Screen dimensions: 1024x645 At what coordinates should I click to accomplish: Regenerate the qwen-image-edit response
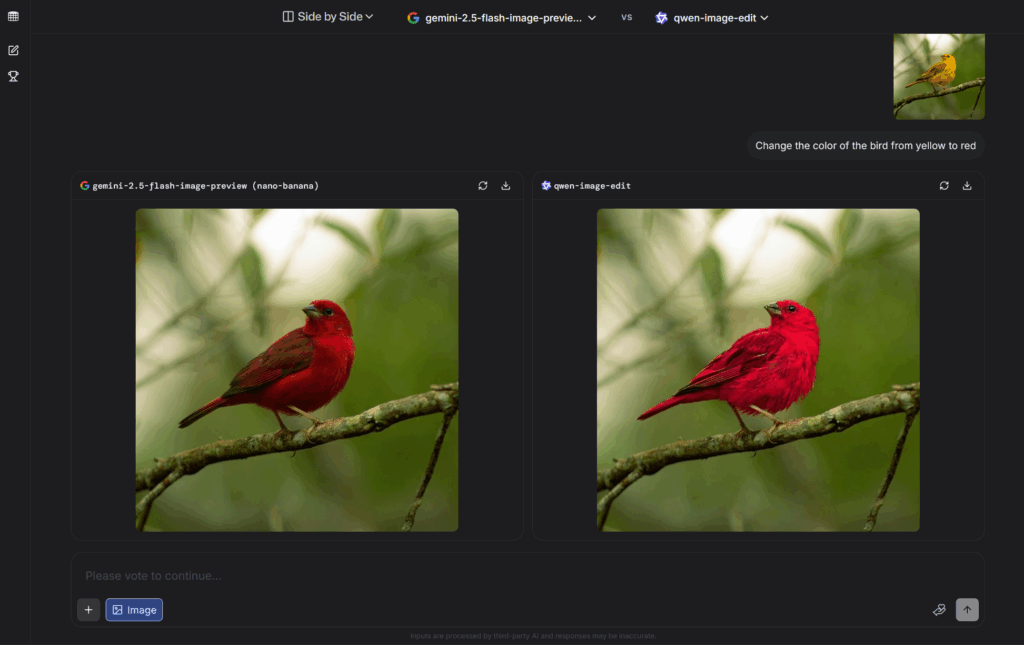click(x=944, y=186)
